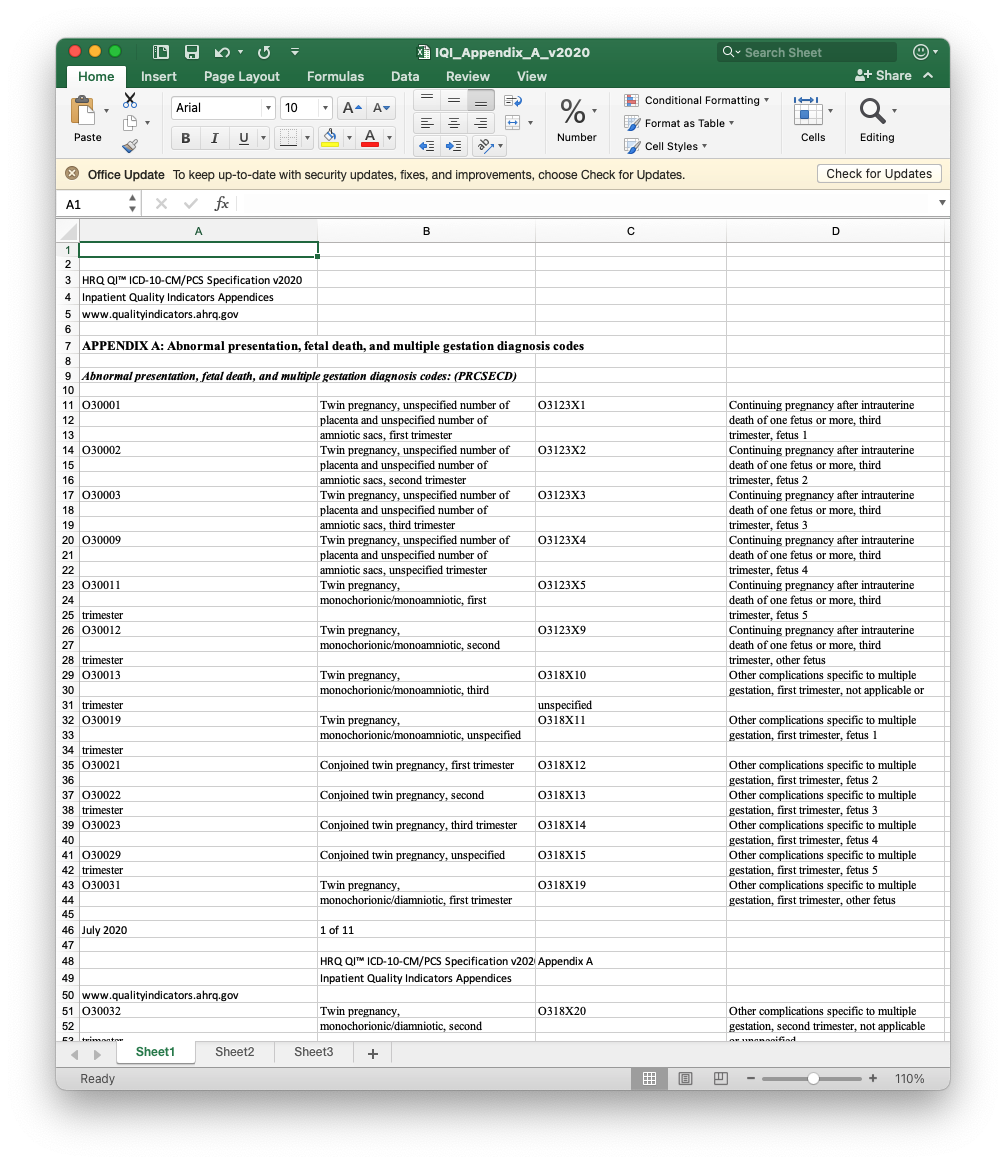Zoom out with the minus button
Image resolution: width=1006 pixels, height=1164 pixels.
tap(751, 1079)
